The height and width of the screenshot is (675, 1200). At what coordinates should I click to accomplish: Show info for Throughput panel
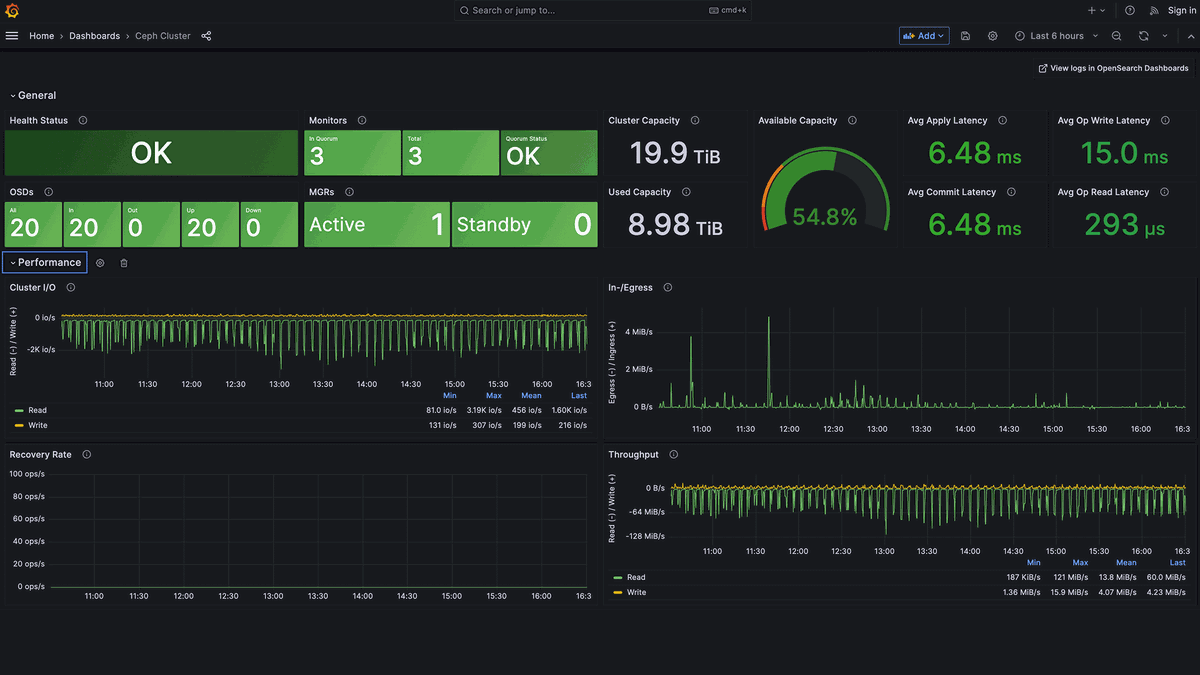coord(673,455)
